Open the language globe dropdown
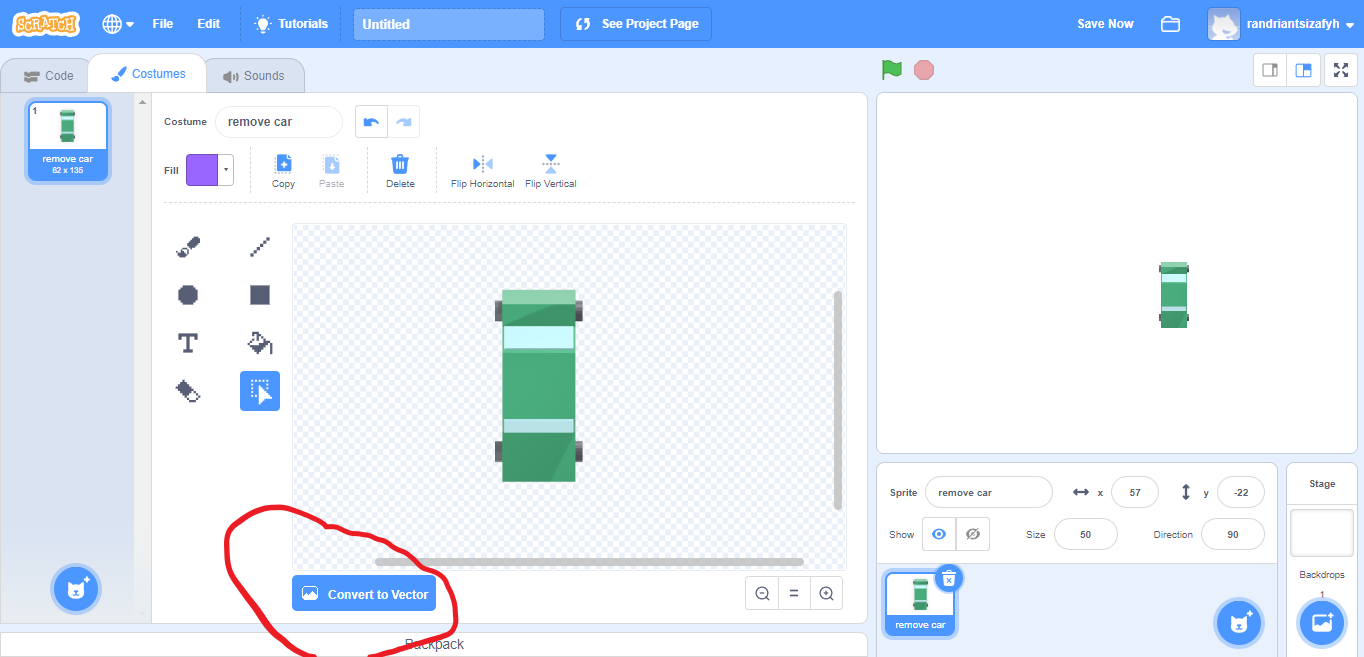Image resolution: width=1364 pixels, height=657 pixels. (116, 23)
